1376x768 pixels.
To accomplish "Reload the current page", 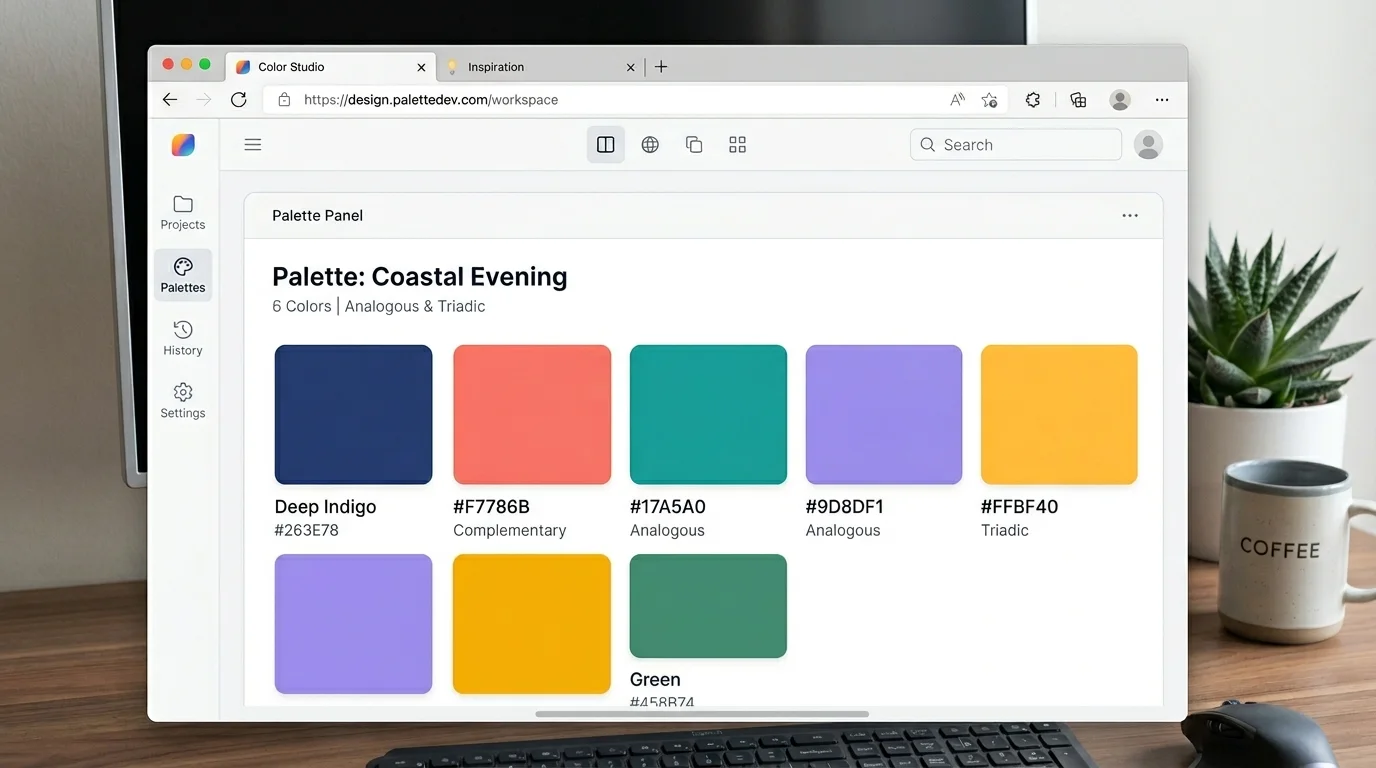I will point(238,99).
